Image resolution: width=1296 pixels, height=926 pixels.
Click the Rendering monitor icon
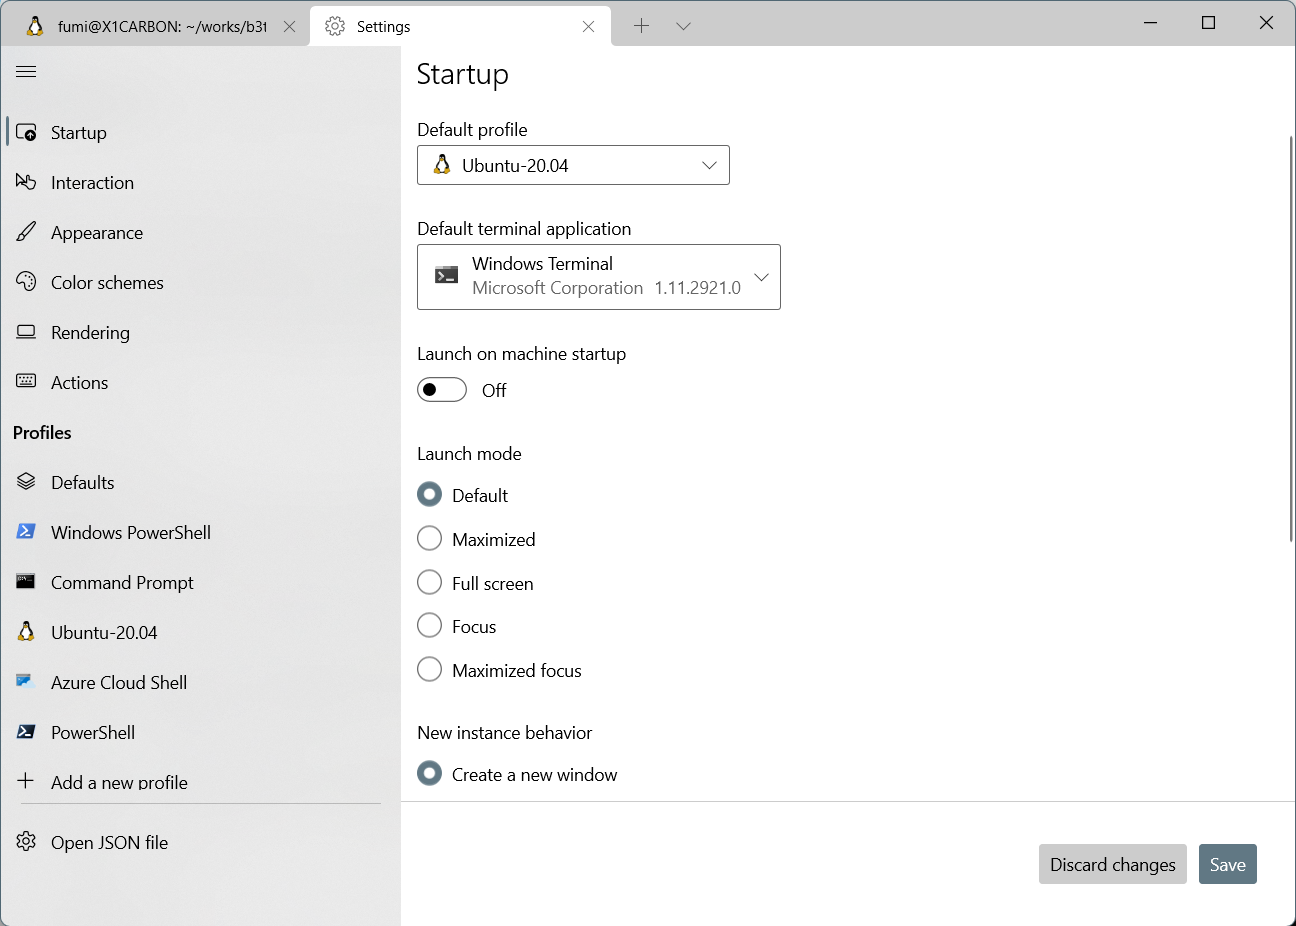coord(26,332)
